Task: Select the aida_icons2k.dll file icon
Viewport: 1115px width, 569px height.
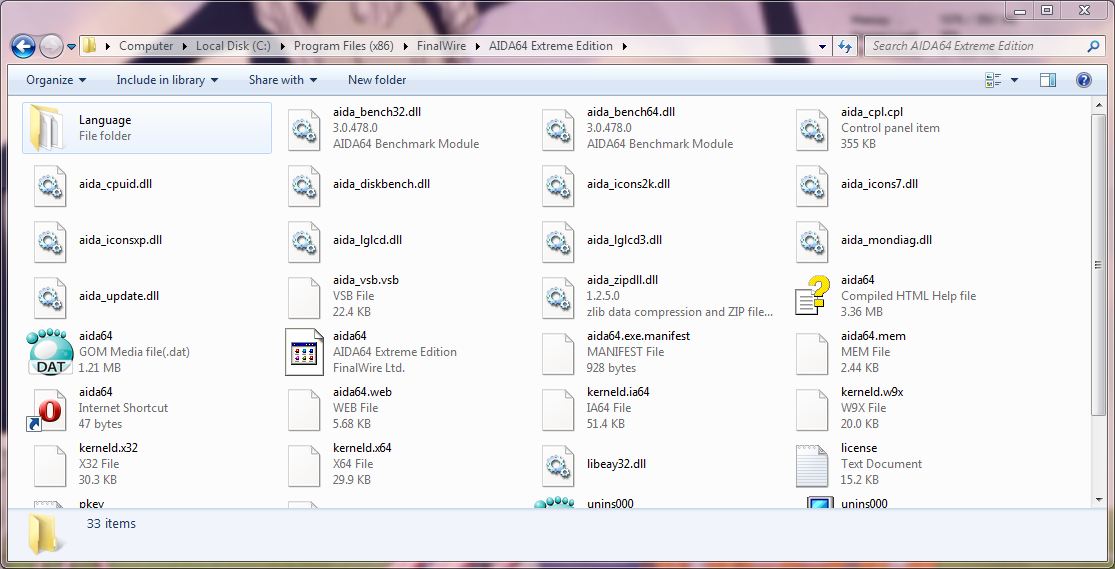Action: click(558, 186)
